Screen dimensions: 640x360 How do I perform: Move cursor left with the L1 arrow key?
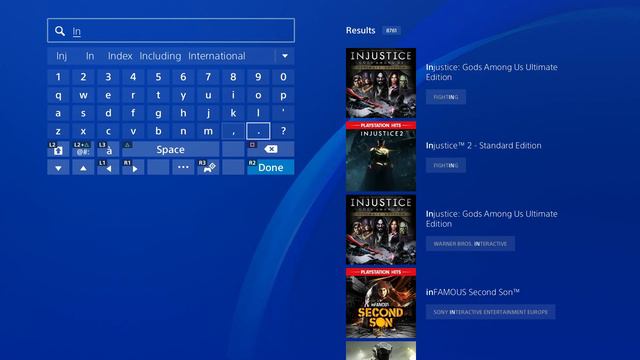click(108, 167)
